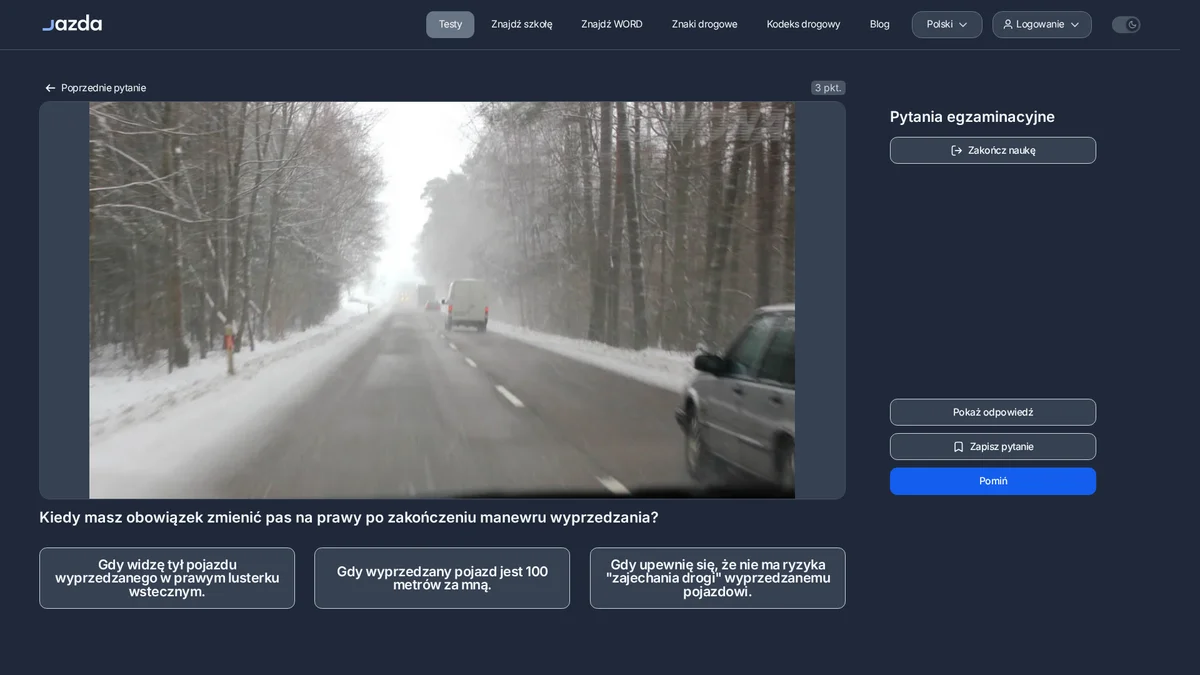The width and height of the screenshot is (1200, 675).
Task: Click the bookmark icon in Zapisz pytanie
Action: (x=958, y=447)
